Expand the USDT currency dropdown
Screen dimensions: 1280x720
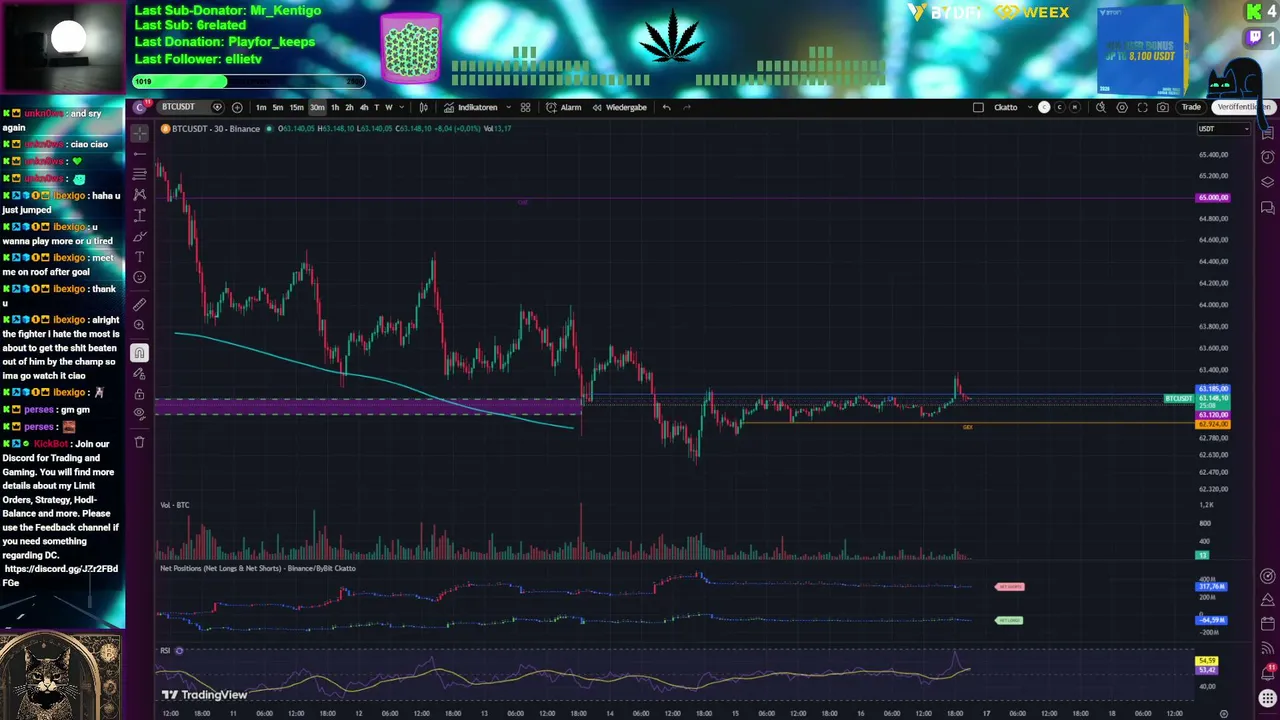[x=1225, y=128]
